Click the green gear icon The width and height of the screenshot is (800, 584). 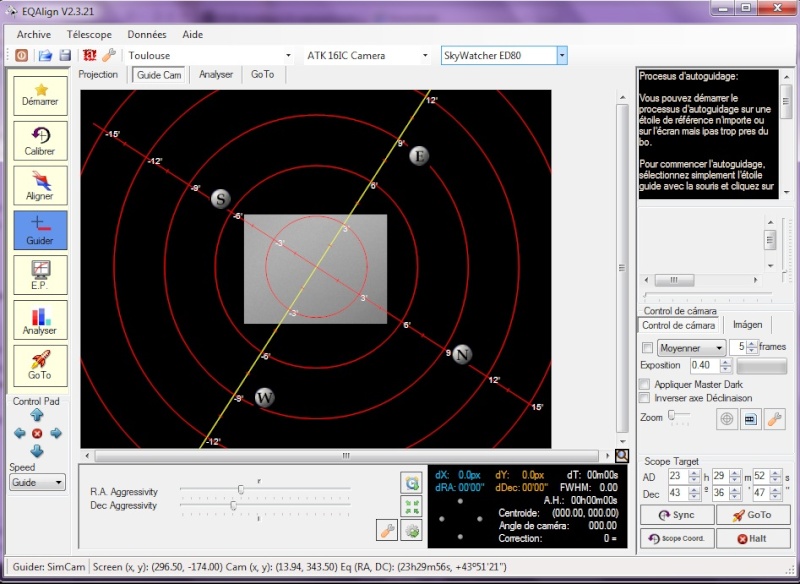point(411,530)
